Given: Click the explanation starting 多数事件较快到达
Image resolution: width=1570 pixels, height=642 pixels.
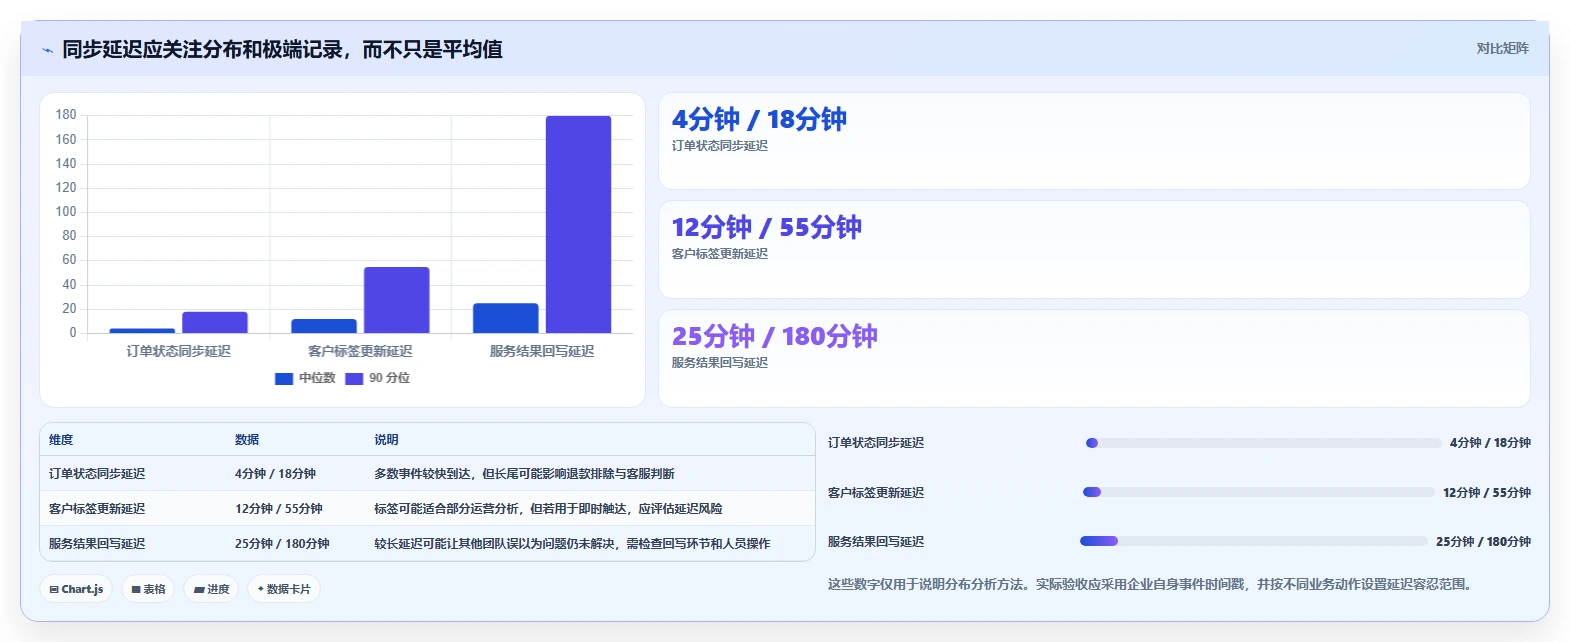Looking at the screenshot, I should 524,474.
